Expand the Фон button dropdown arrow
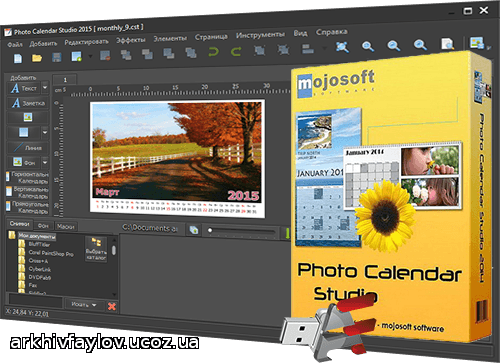The height and width of the screenshot is (363, 500). click(x=45, y=163)
